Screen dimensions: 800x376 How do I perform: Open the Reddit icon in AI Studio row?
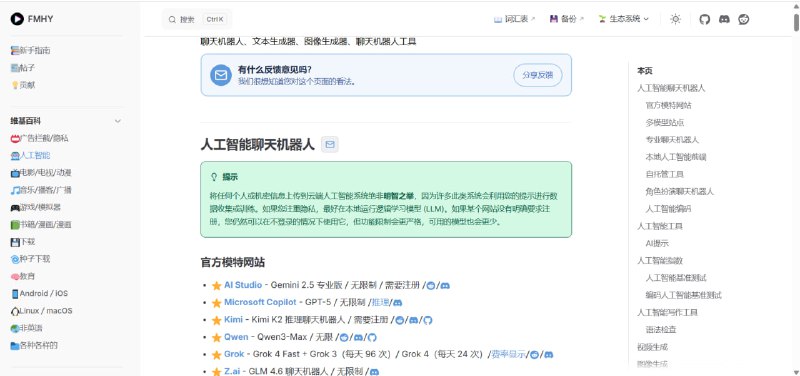coord(431,286)
